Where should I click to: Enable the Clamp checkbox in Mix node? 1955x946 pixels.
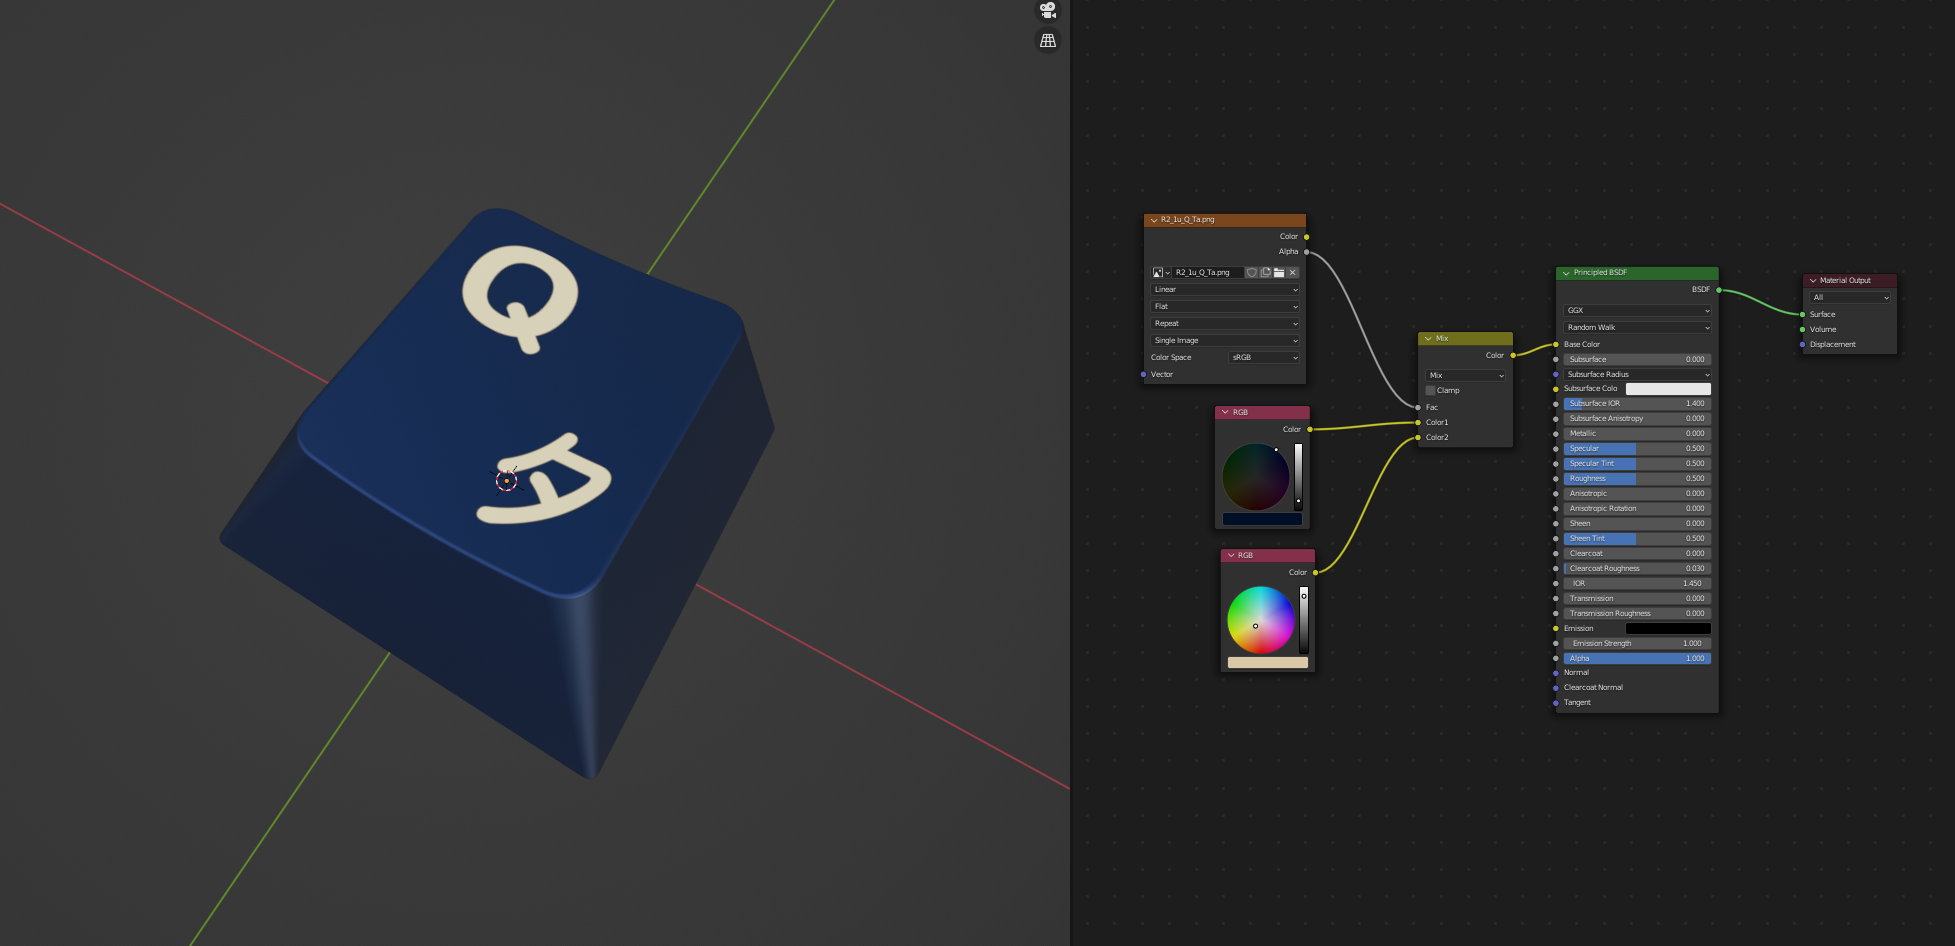1431,391
